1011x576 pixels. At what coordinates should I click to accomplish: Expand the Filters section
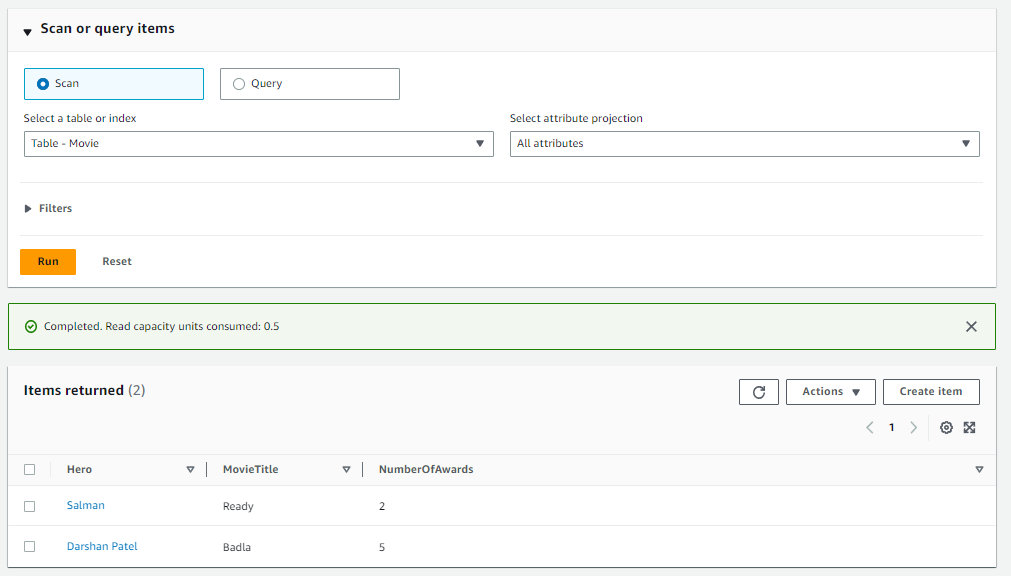click(48, 208)
